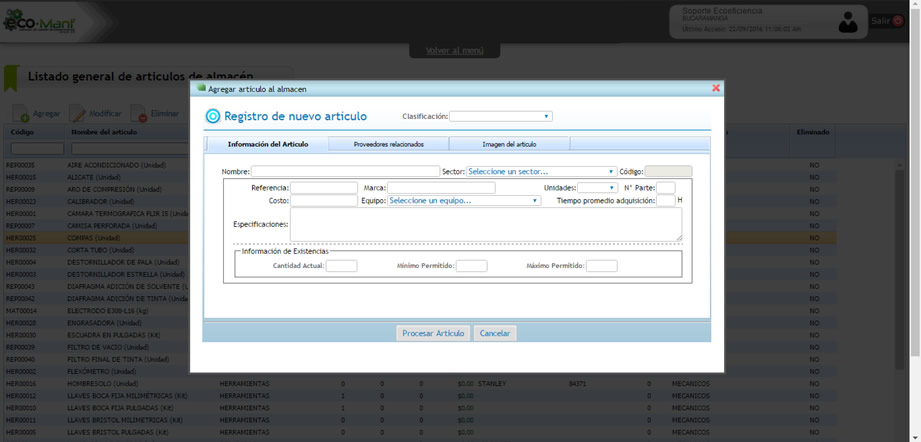Click the disabled Código field
921x442 pixels.
click(x=668, y=171)
